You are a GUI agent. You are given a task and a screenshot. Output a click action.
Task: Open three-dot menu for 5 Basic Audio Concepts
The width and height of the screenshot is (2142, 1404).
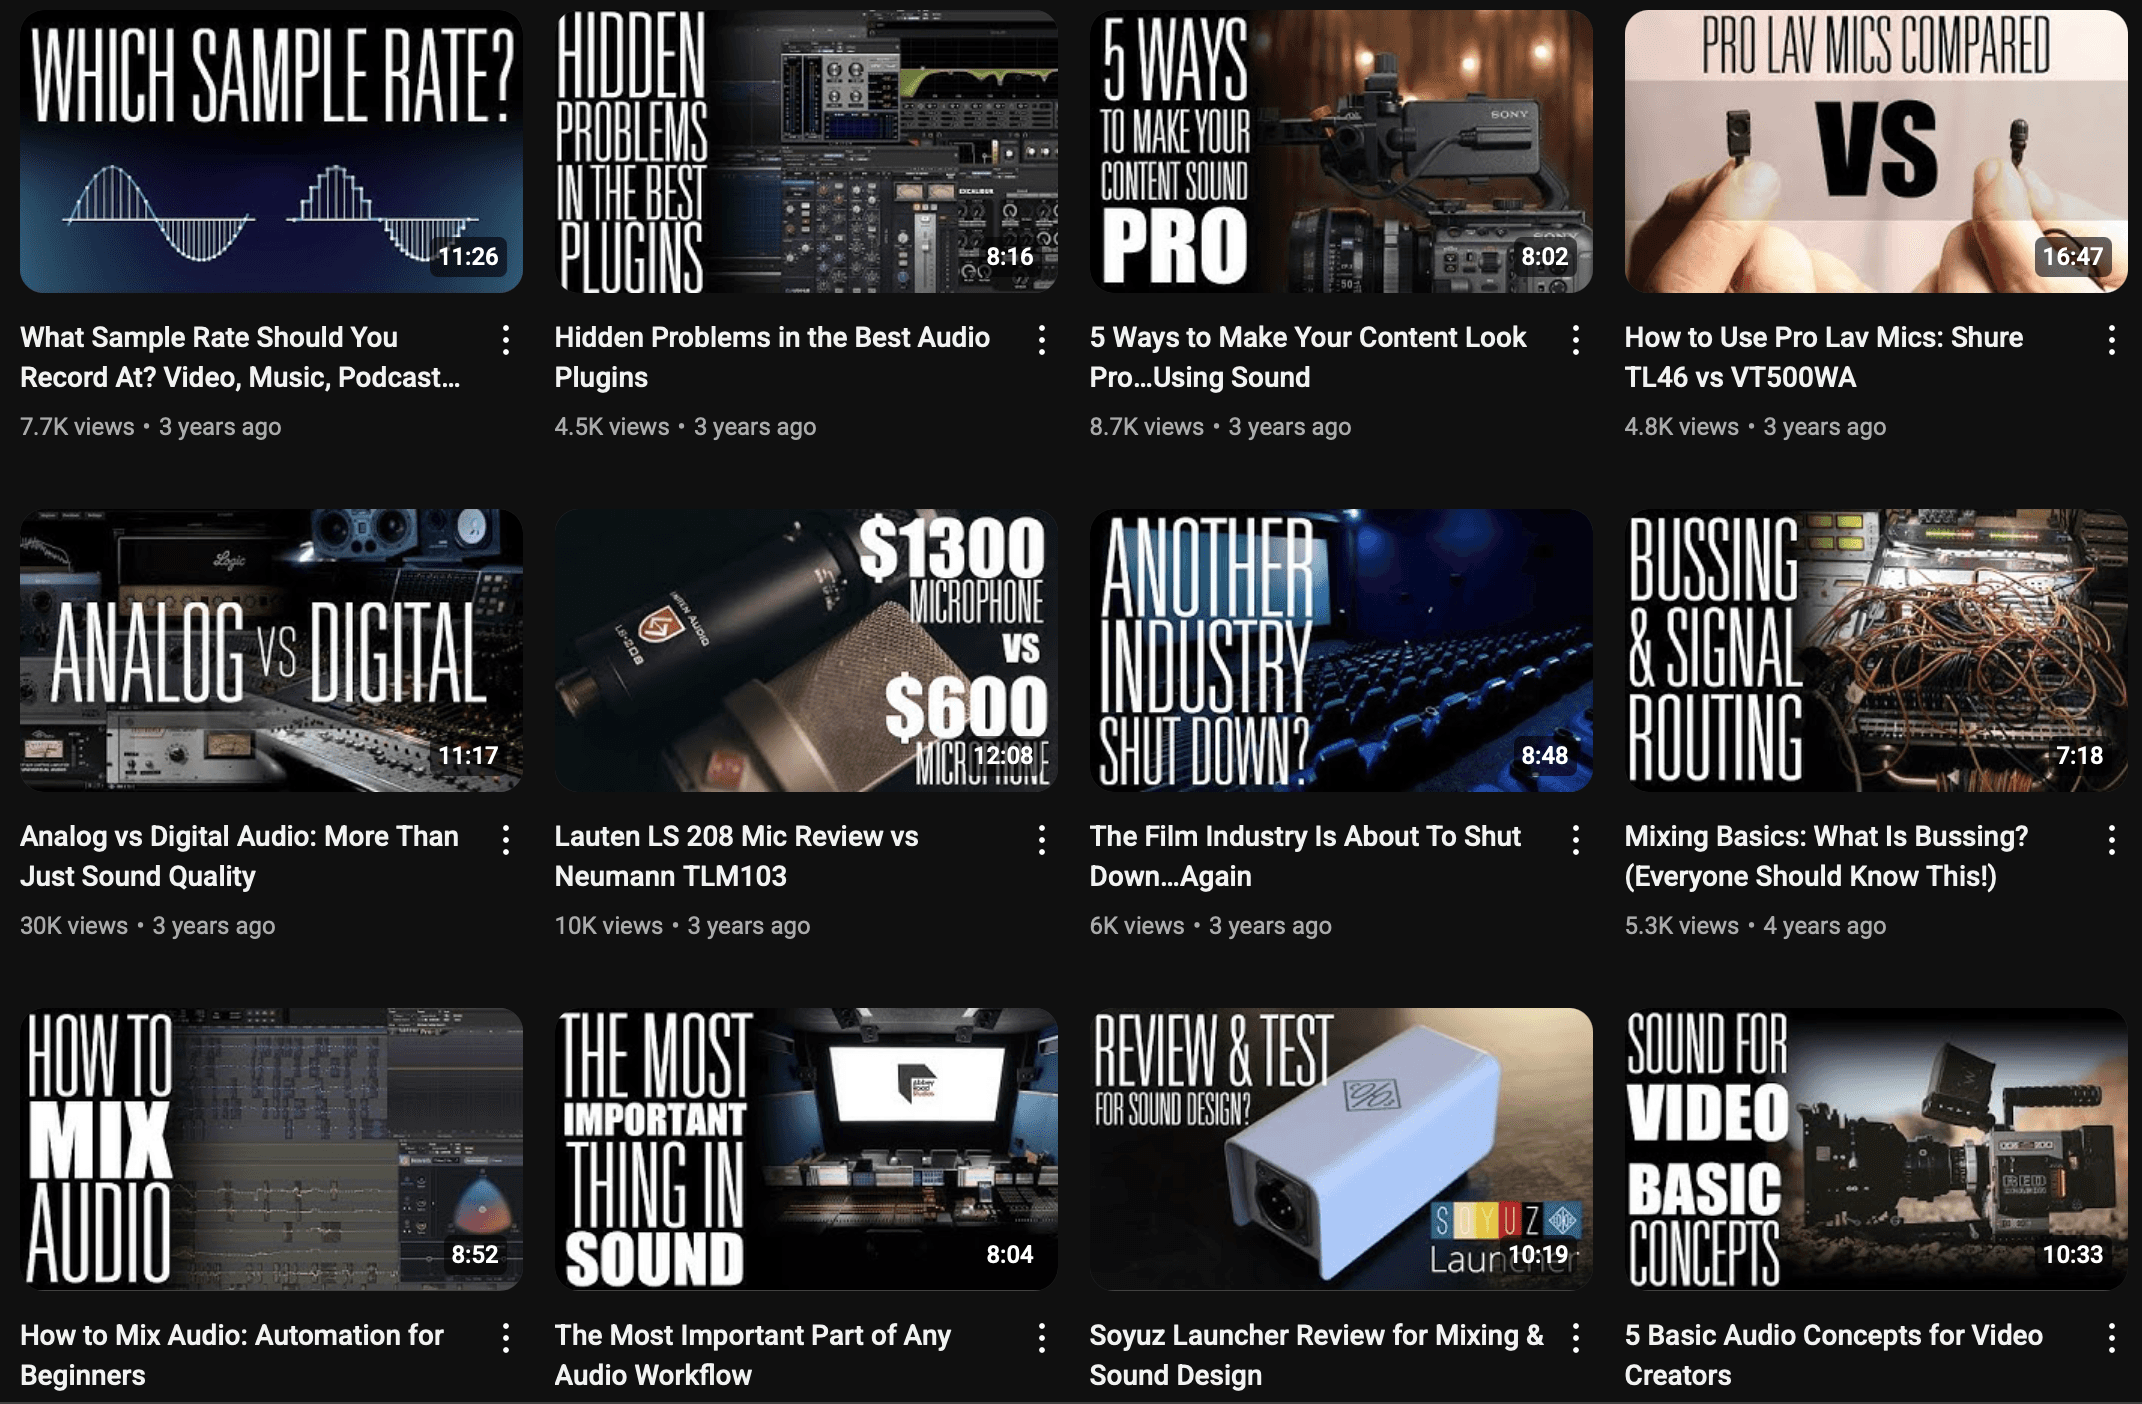click(x=2111, y=1338)
